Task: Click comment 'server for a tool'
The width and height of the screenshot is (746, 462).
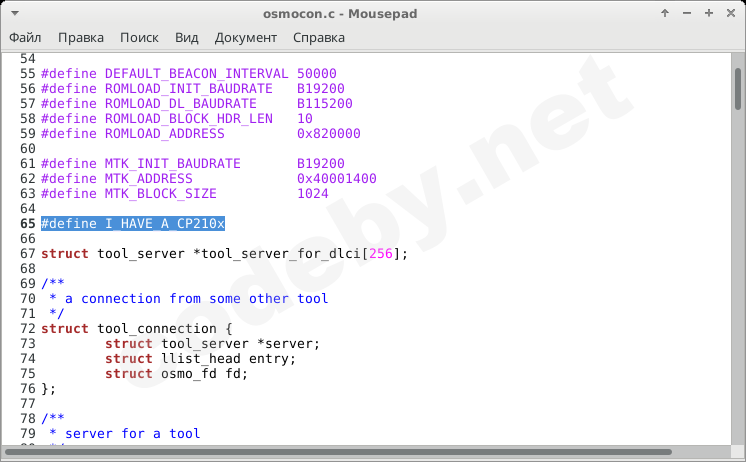Action: 133,434
